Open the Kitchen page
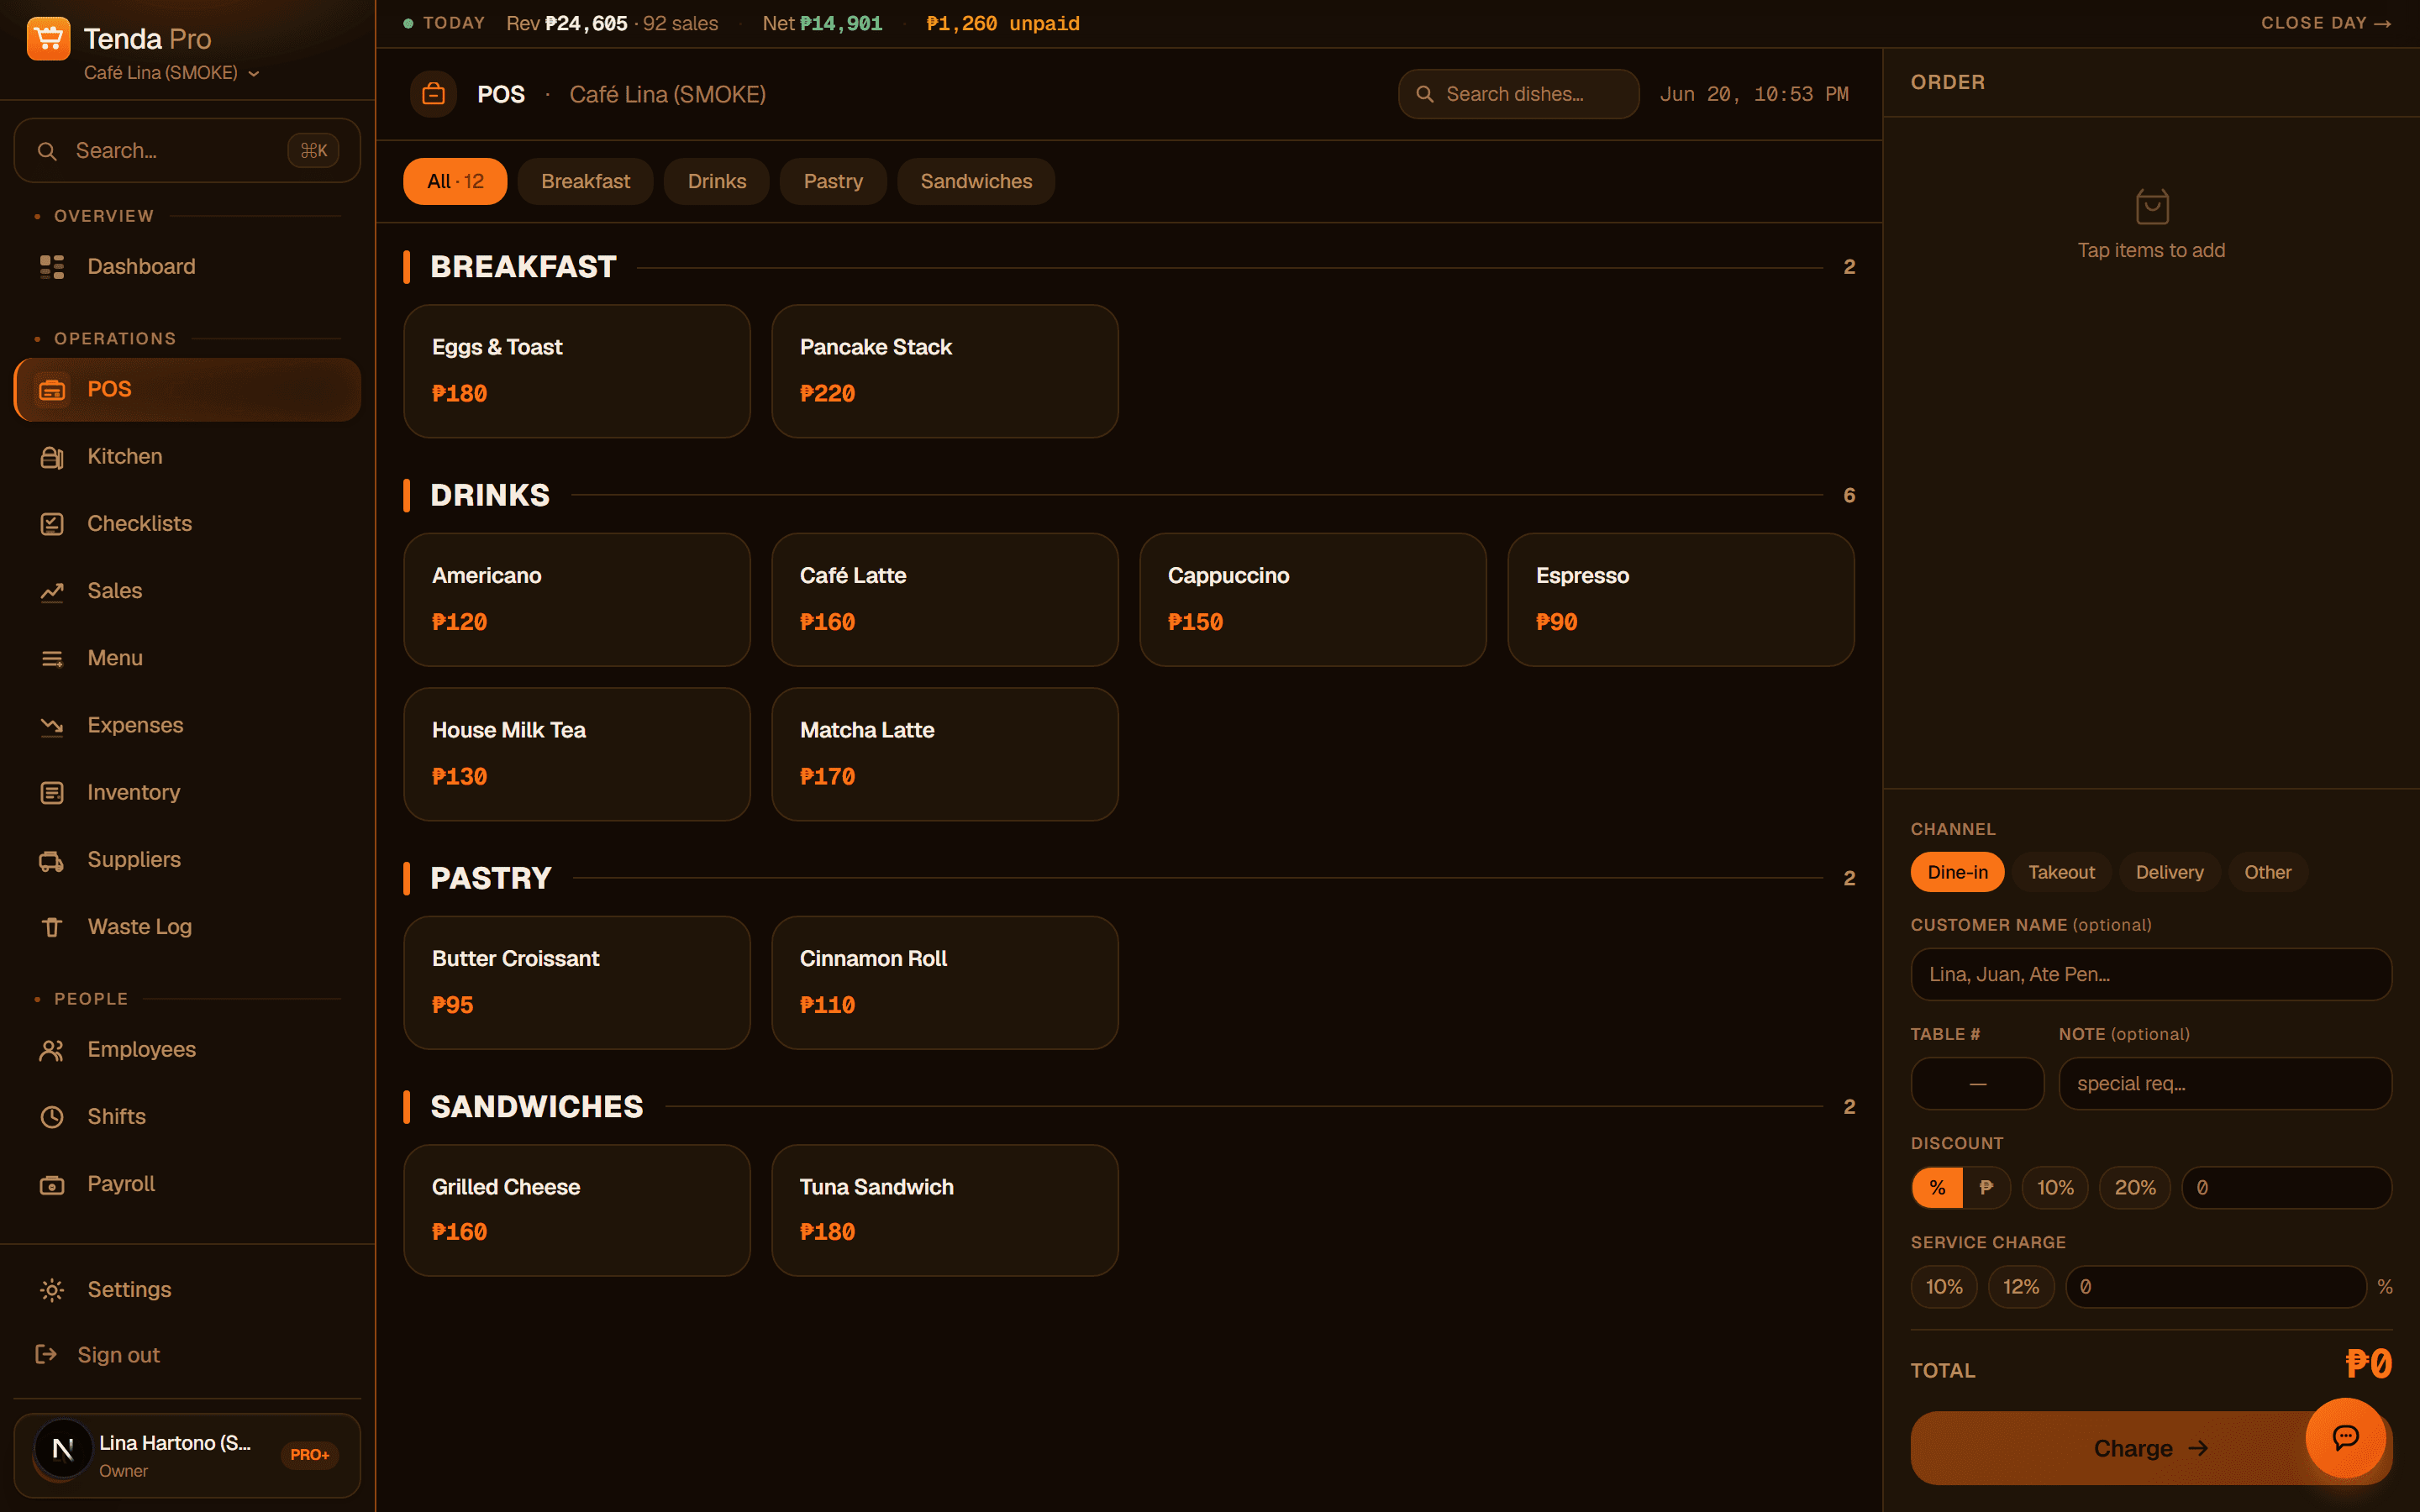This screenshot has width=2420, height=1512. [187, 456]
